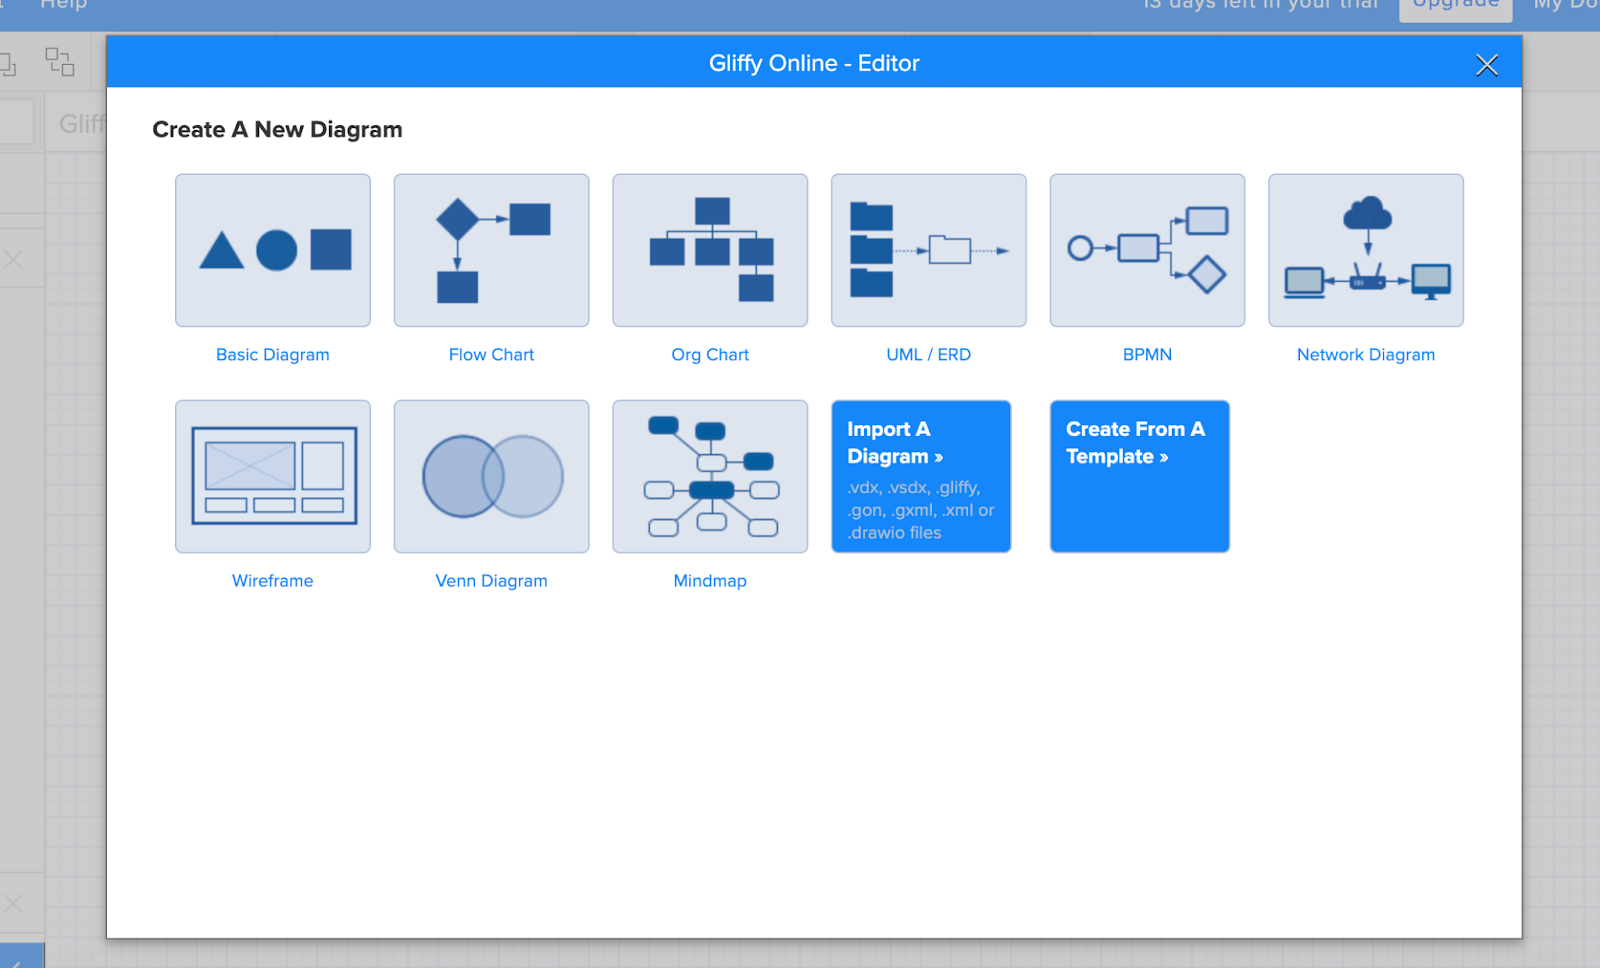Image resolution: width=1600 pixels, height=968 pixels.
Task: Open the Mindmap diagram icon
Action: [x=710, y=476]
